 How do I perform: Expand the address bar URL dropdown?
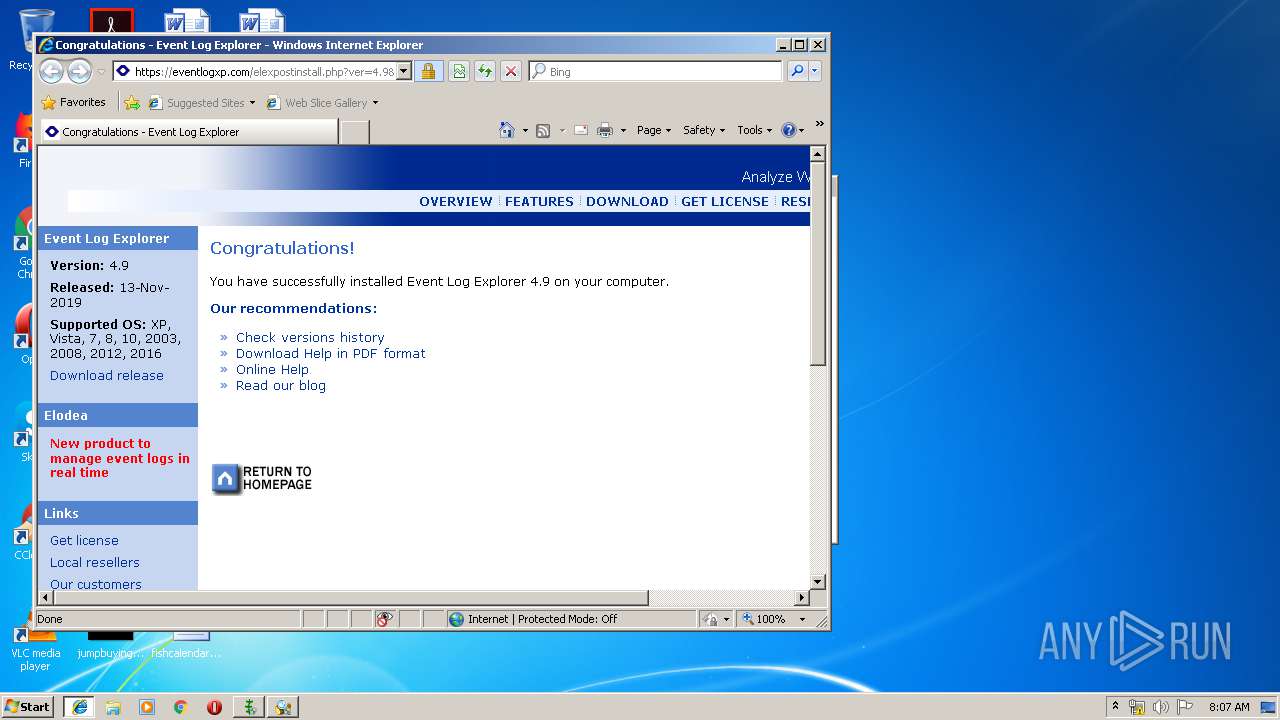pyautogui.click(x=404, y=71)
